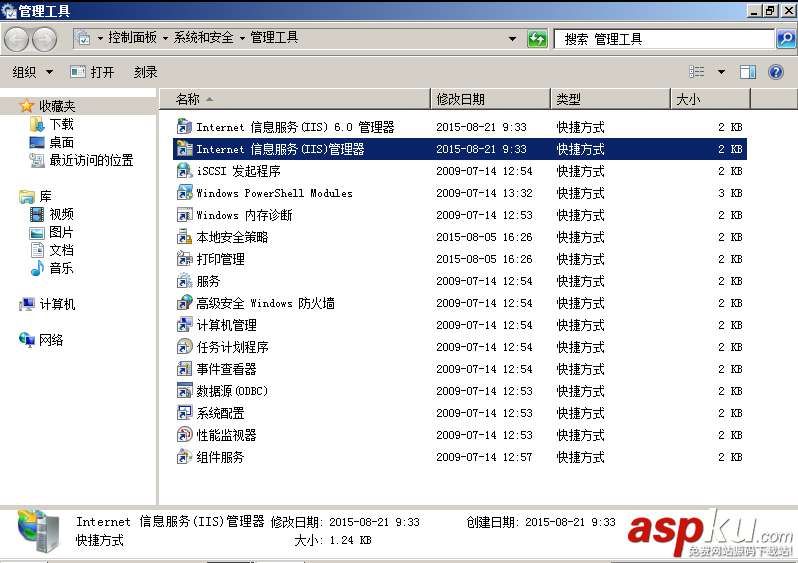Image resolution: width=798 pixels, height=563 pixels.
Task: Click the change view icon
Action: coord(697,72)
